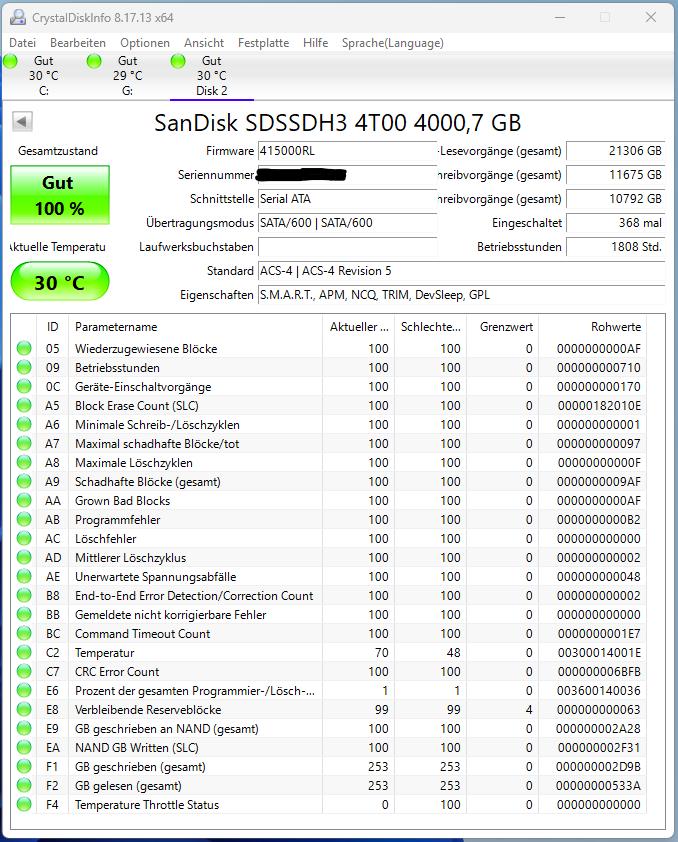Select the C: drive tab
This screenshot has height=842, width=678.
44,76
